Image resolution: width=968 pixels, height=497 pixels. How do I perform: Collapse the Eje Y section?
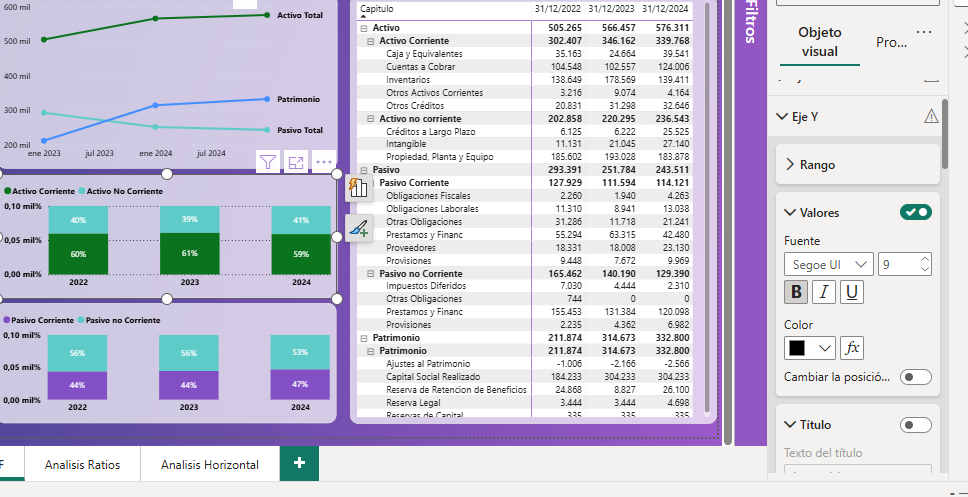click(x=782, y=117)
